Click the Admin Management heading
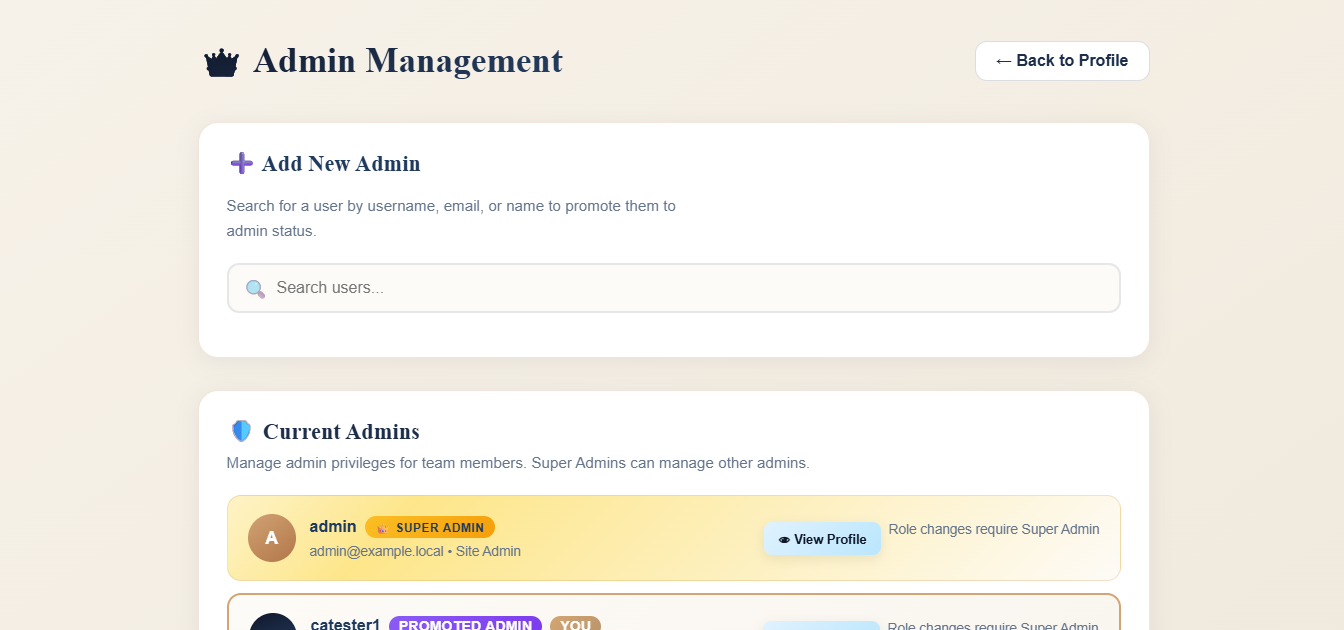The image size is (1344, 630). (x=408, y=61)
